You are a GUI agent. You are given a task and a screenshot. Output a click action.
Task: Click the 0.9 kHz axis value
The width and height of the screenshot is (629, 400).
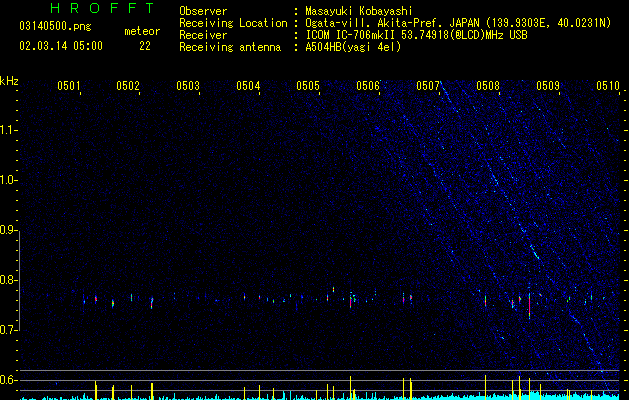pyautogui.click(x=8, y=230)
